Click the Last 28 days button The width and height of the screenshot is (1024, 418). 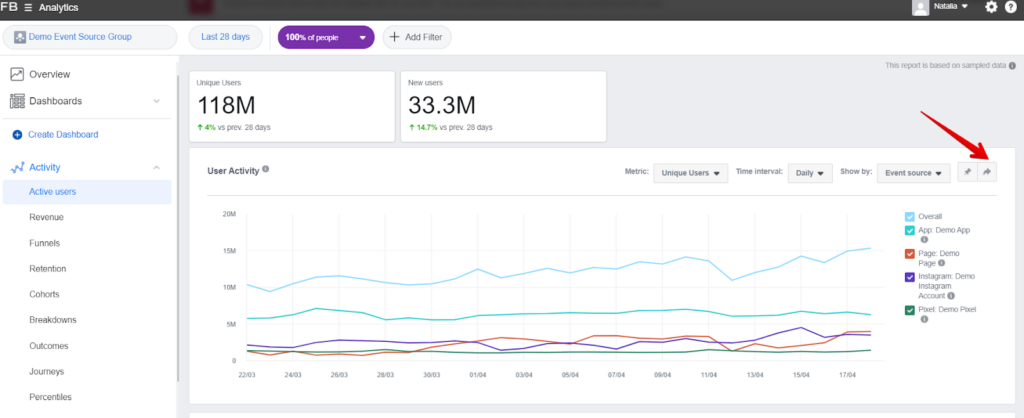coord(225,37)
